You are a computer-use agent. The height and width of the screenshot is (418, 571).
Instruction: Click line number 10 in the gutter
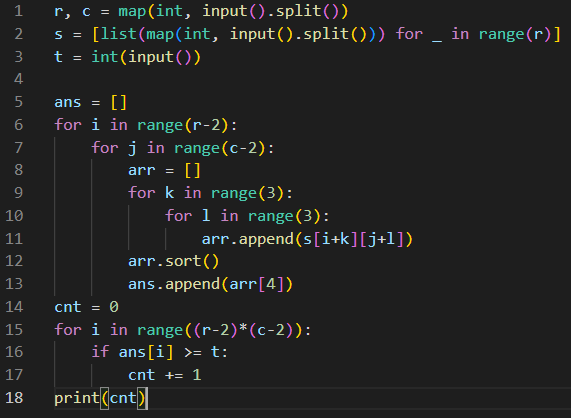click(x=14, y=216)
